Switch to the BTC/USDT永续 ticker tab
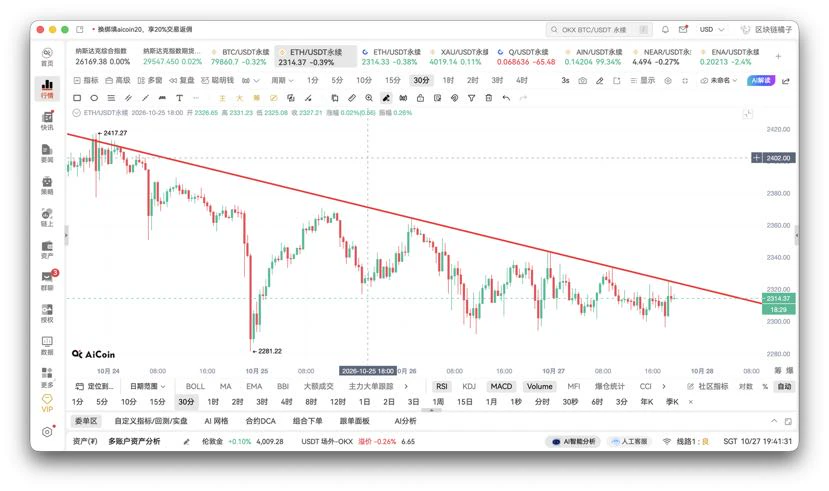829x491 pixels. [x=241, y=57]
